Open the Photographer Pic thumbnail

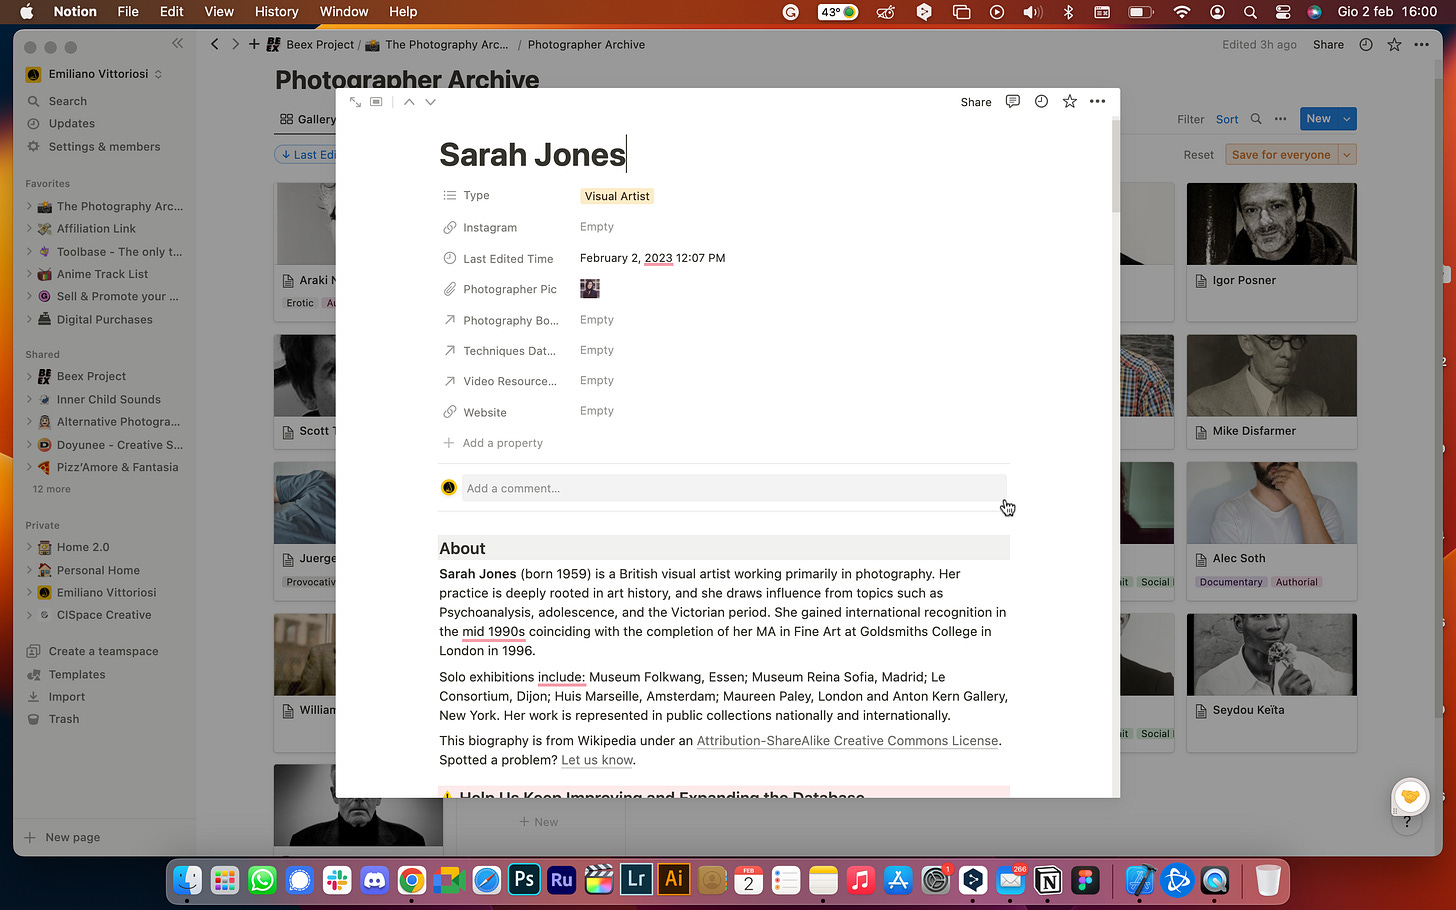pyautogui.click(x=590, y=289)
